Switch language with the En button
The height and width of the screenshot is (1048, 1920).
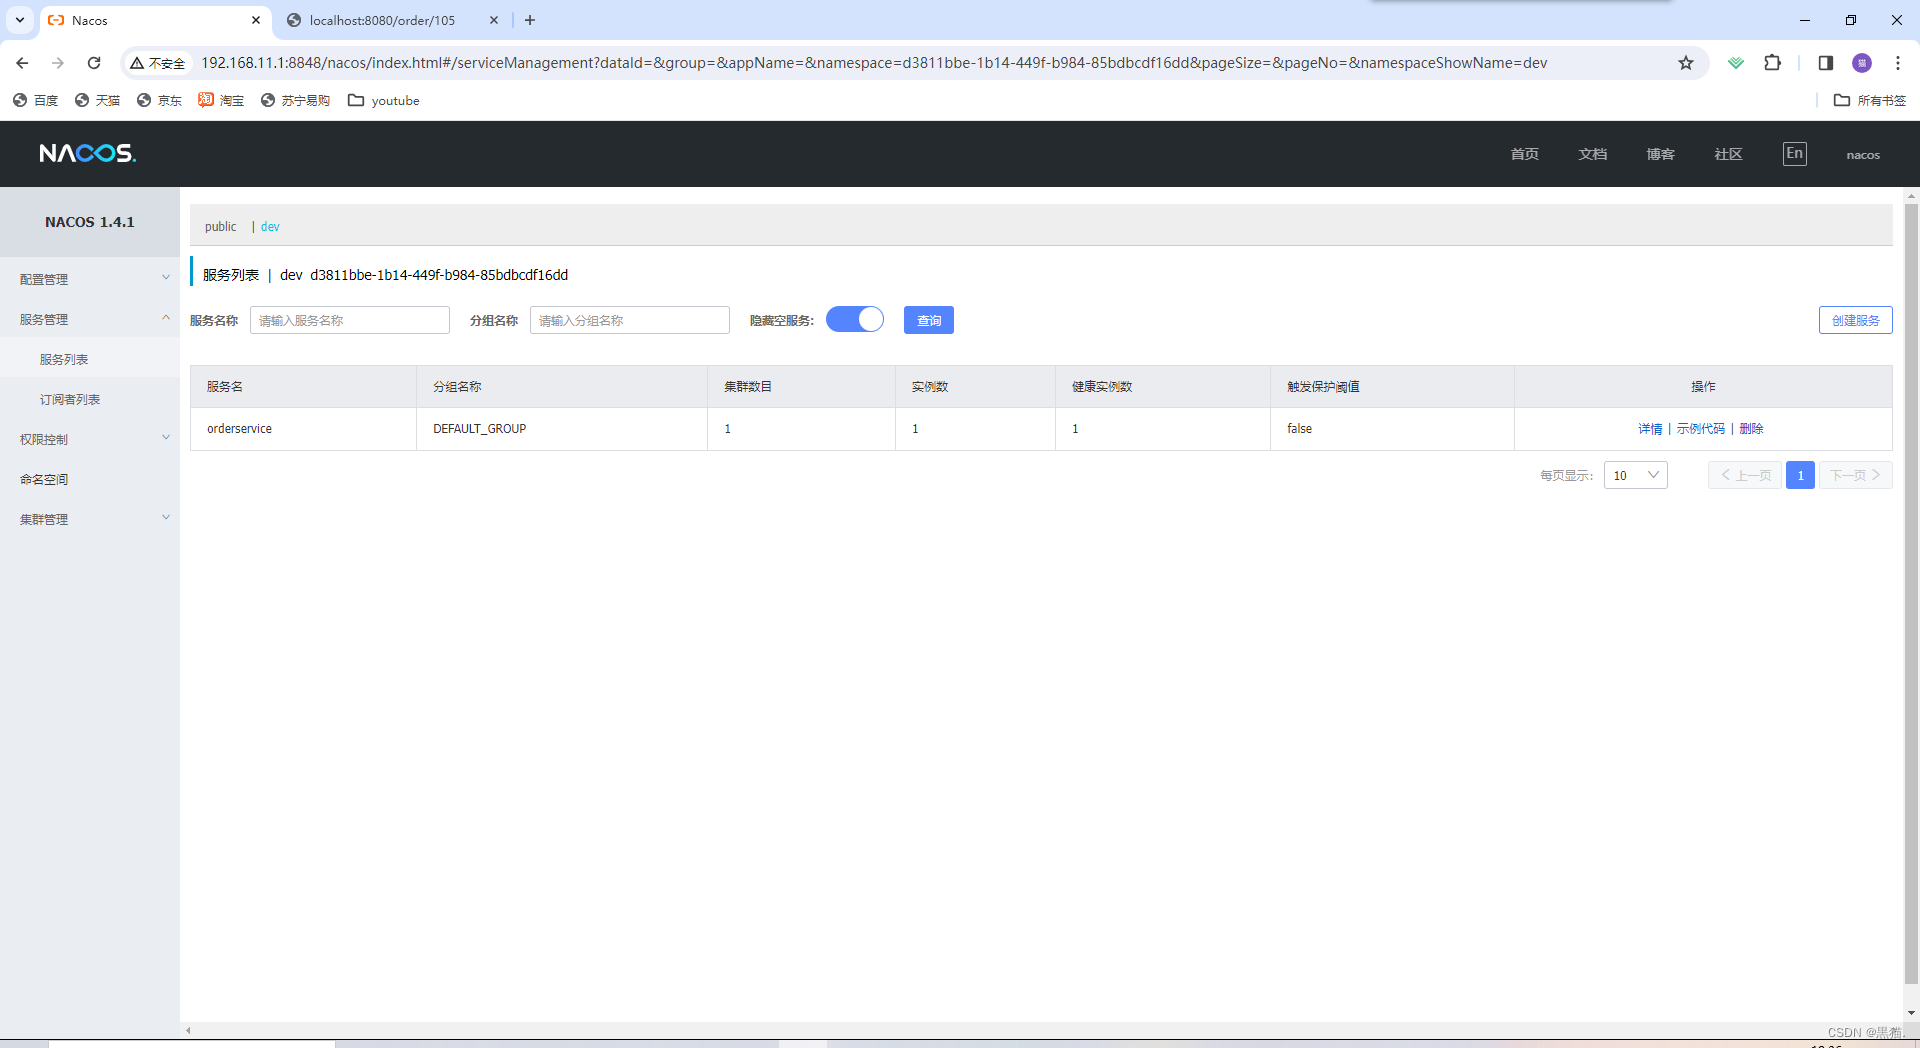[x=1795, y=153]
